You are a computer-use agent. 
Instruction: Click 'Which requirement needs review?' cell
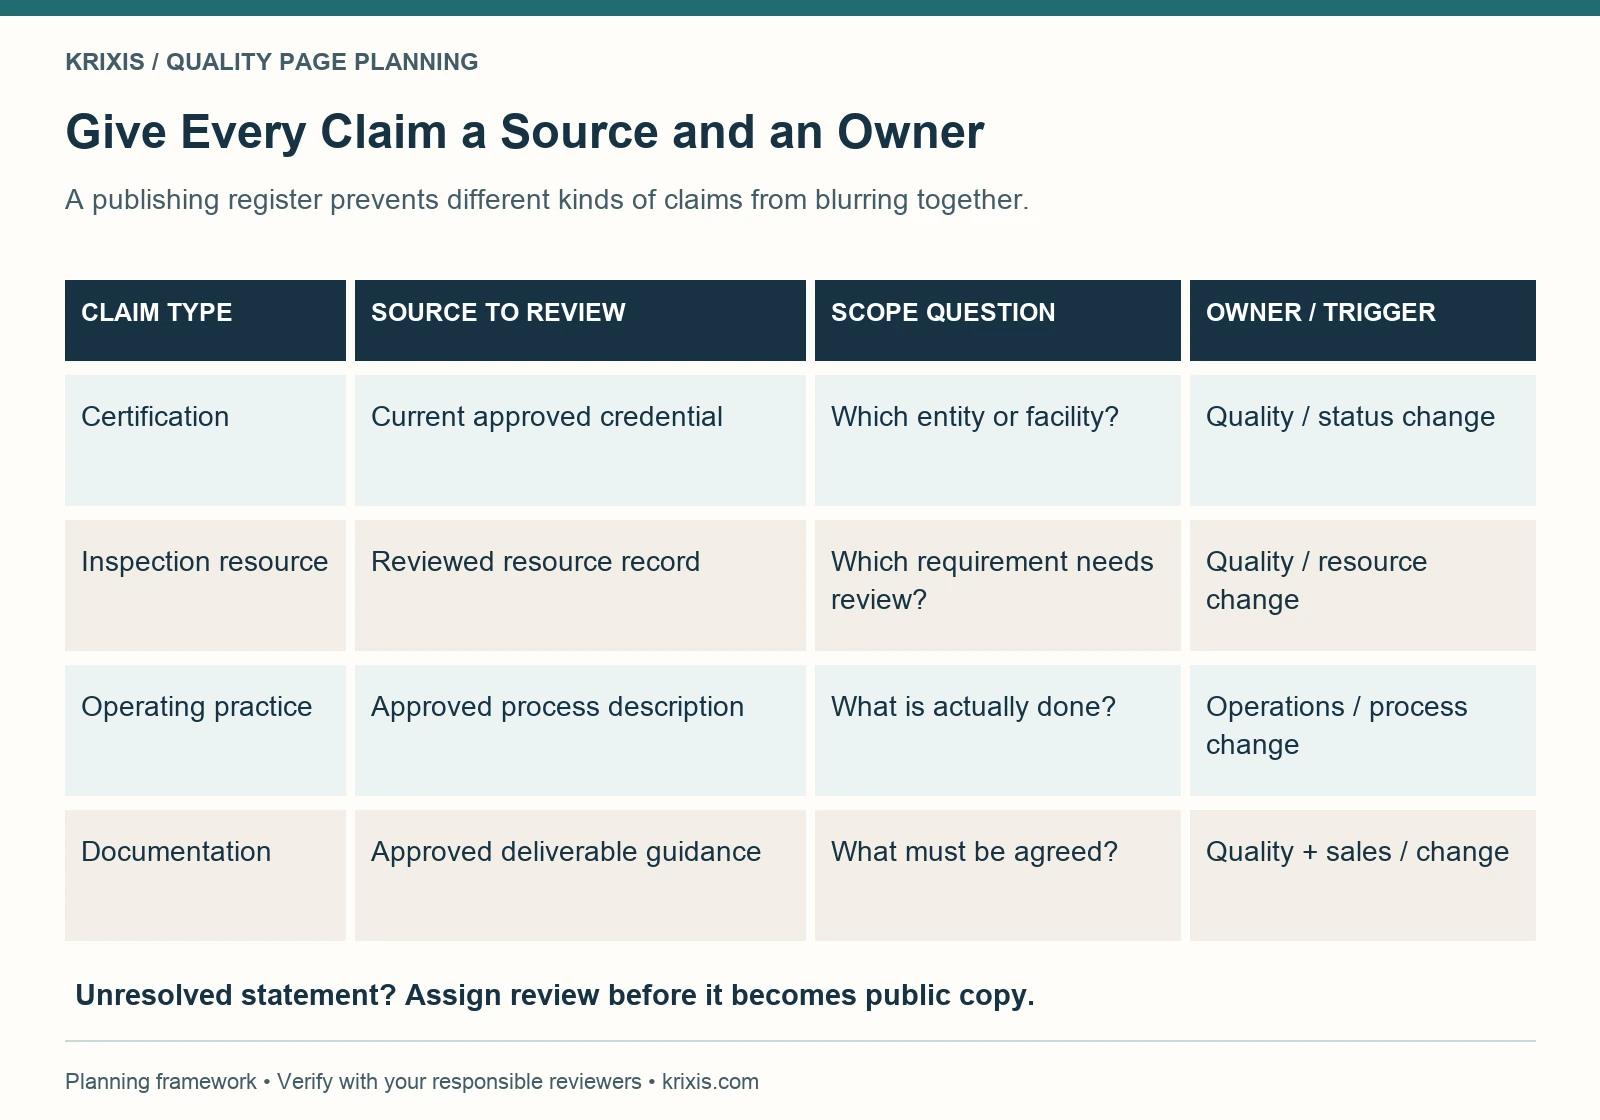point(997,585)
